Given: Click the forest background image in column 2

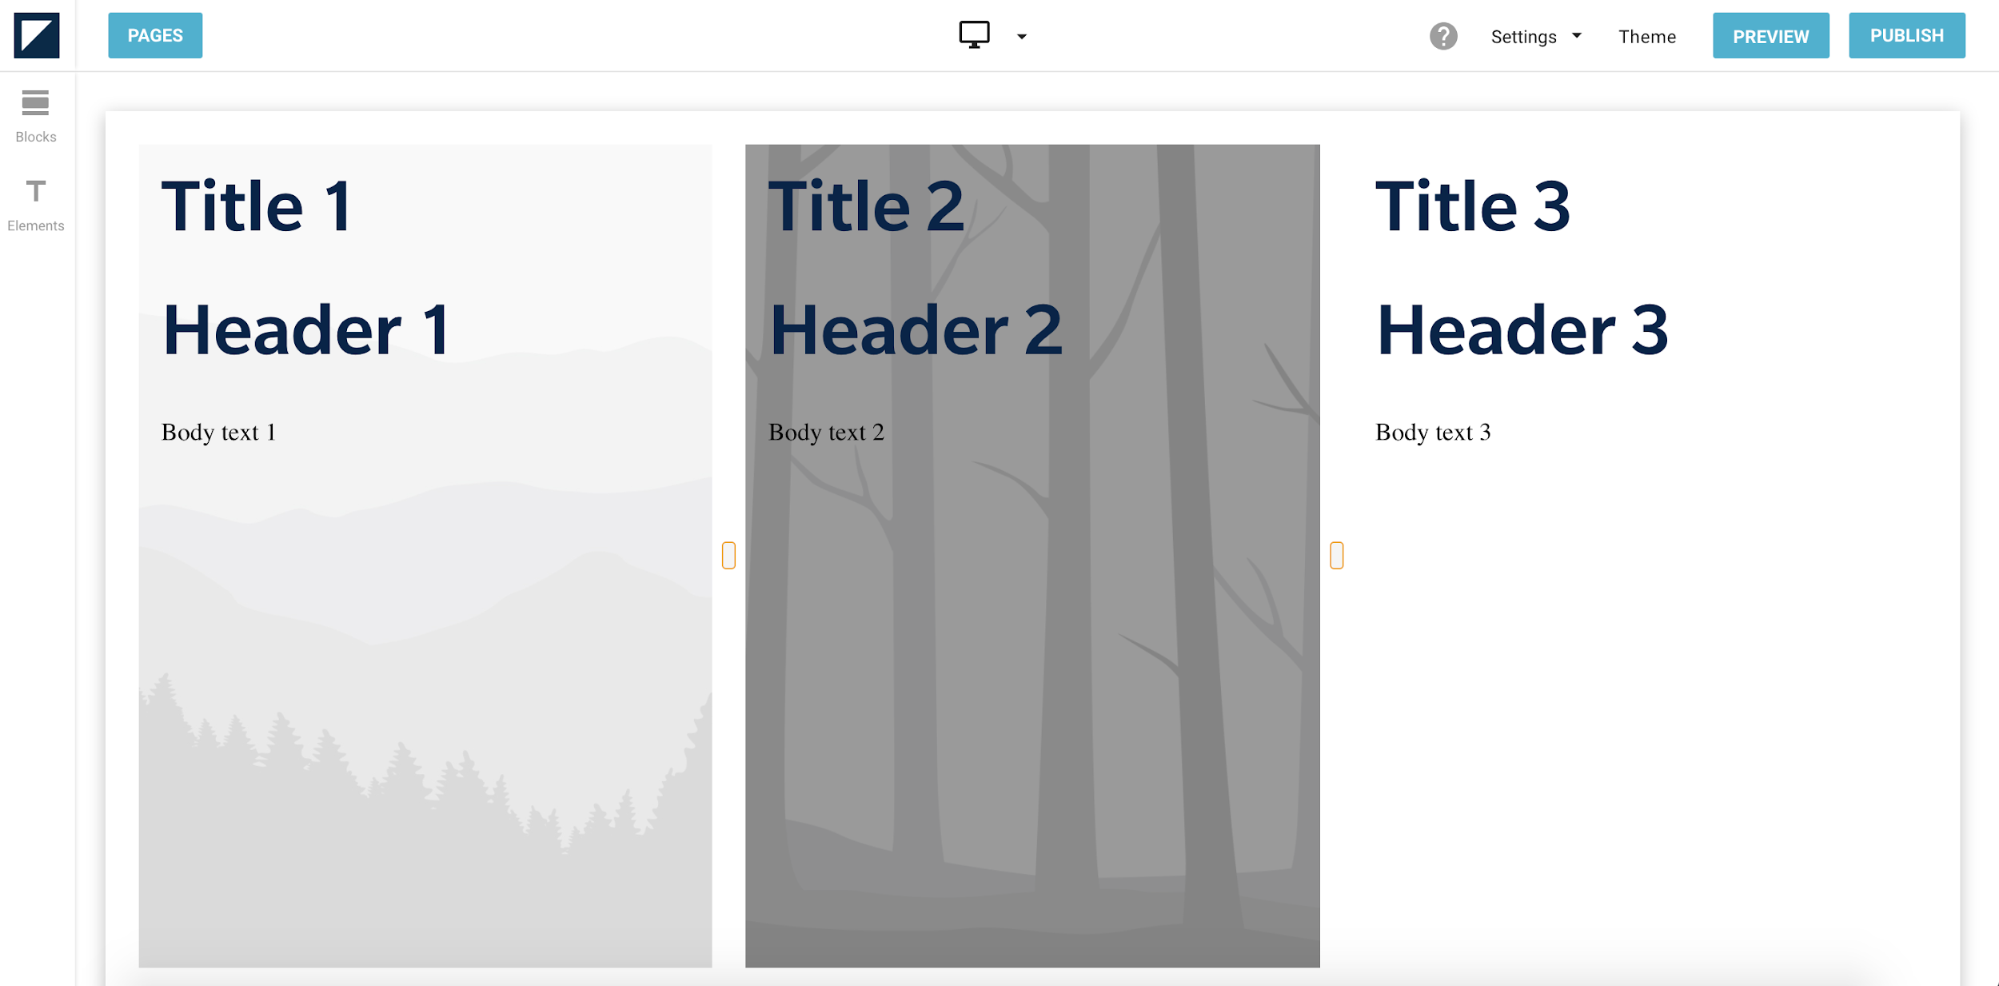Looking at the screenshot, I should tap(1032, 700).
